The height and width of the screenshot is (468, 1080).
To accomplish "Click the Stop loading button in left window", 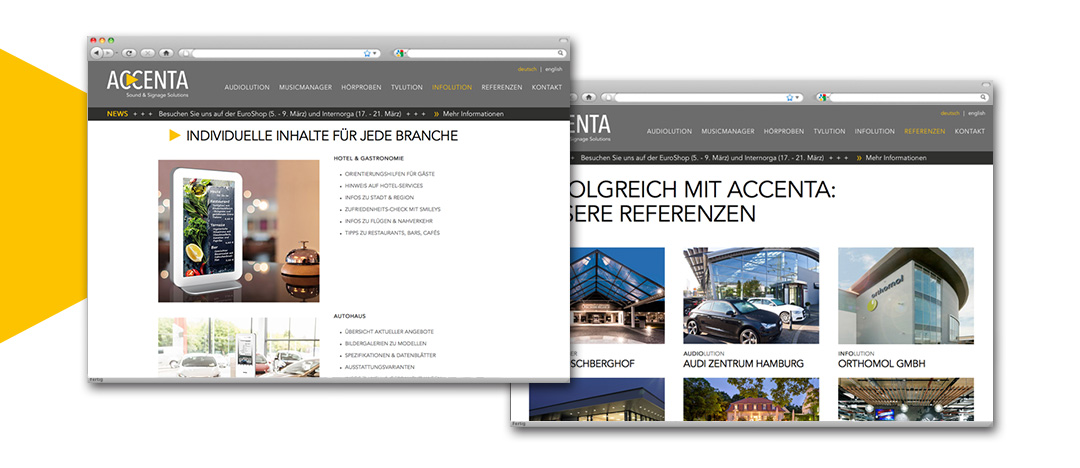I will [x=147, y=53].
